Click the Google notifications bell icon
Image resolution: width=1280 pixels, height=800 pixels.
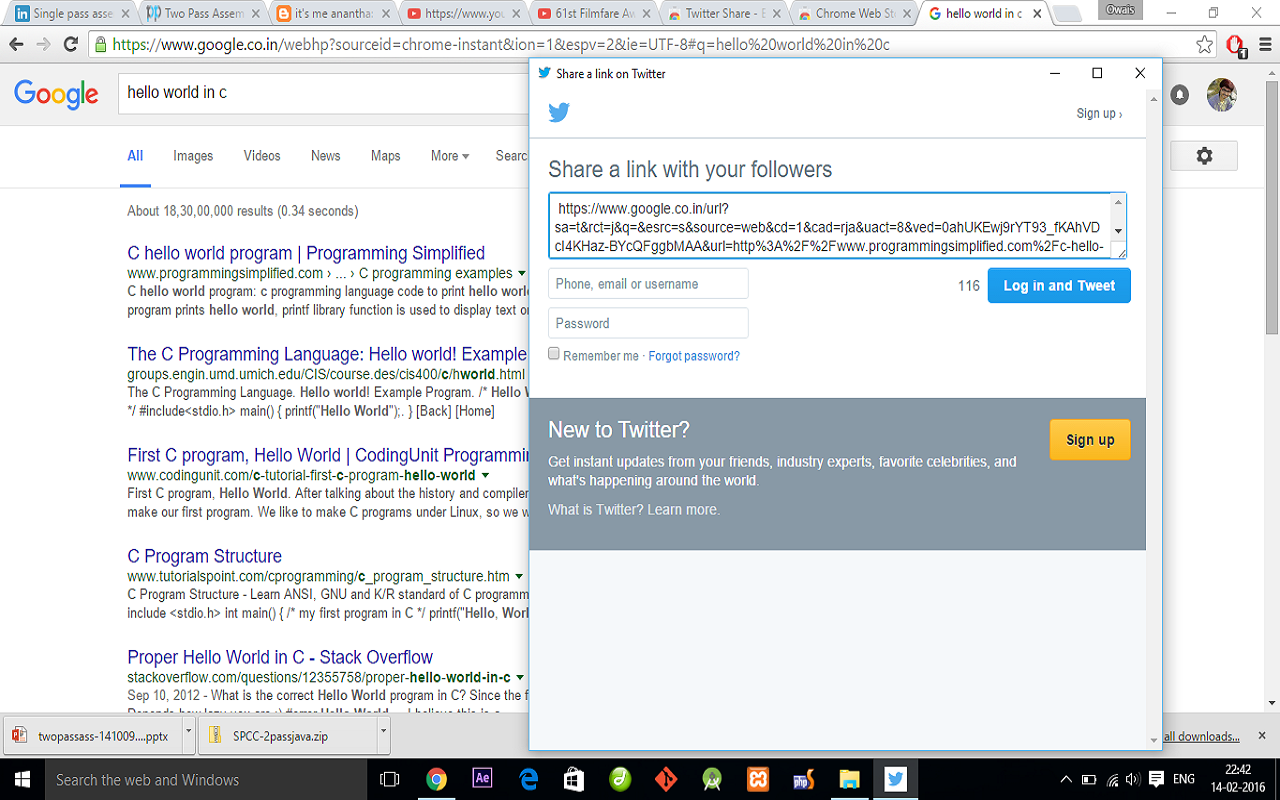(1180, 95)
